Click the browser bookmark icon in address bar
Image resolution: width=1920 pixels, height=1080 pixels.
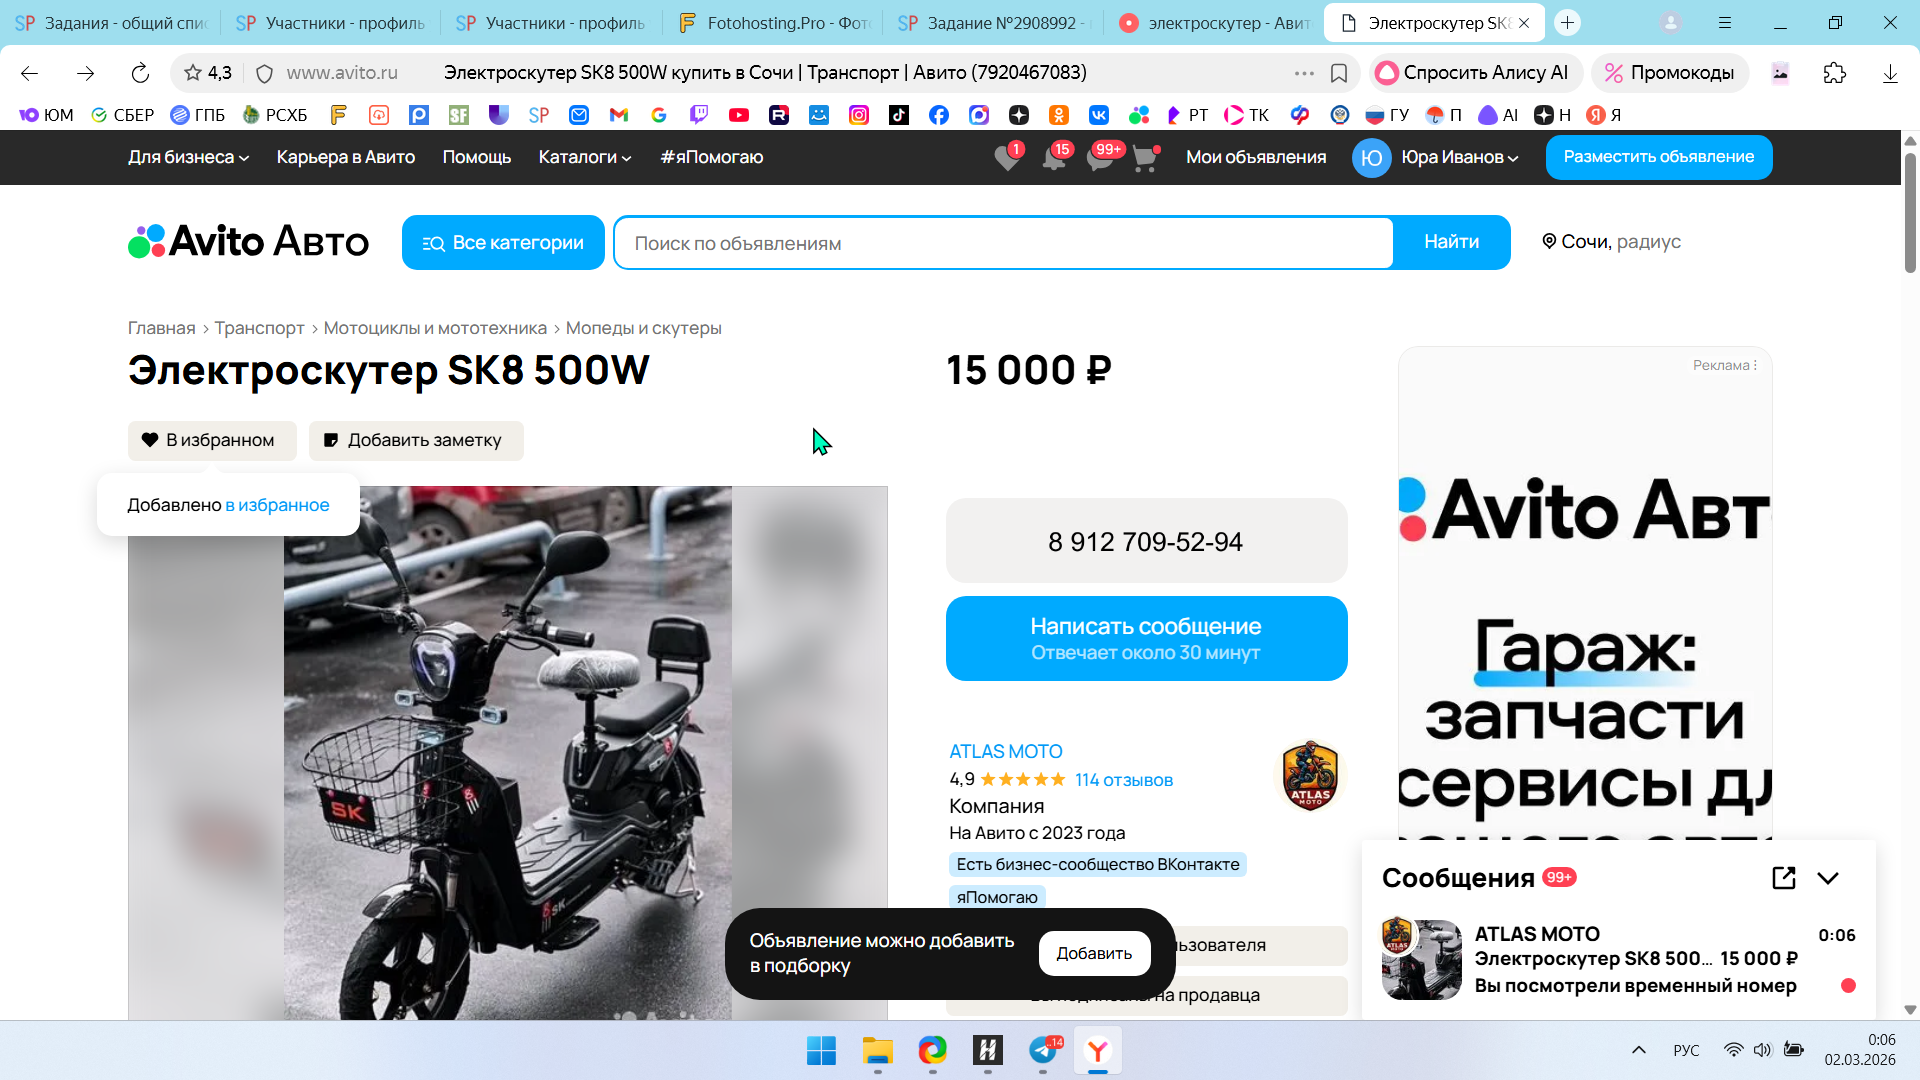point(1339,73)
